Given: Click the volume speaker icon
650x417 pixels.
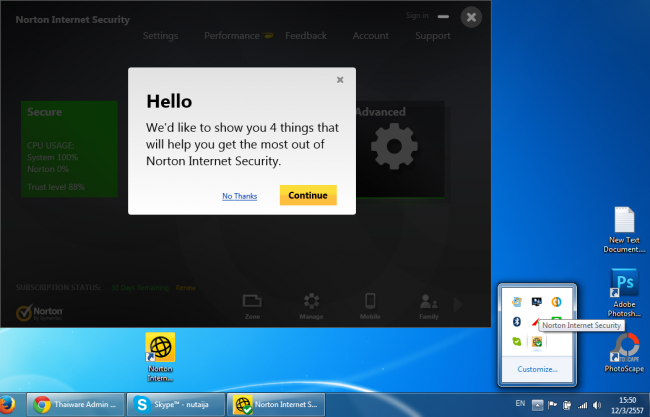Looking at the screenshot, I should click(597, 405).
